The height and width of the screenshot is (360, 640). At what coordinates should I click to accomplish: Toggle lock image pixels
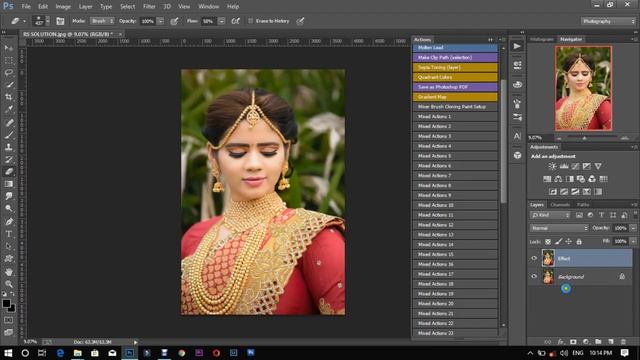(x=558, y=242)
